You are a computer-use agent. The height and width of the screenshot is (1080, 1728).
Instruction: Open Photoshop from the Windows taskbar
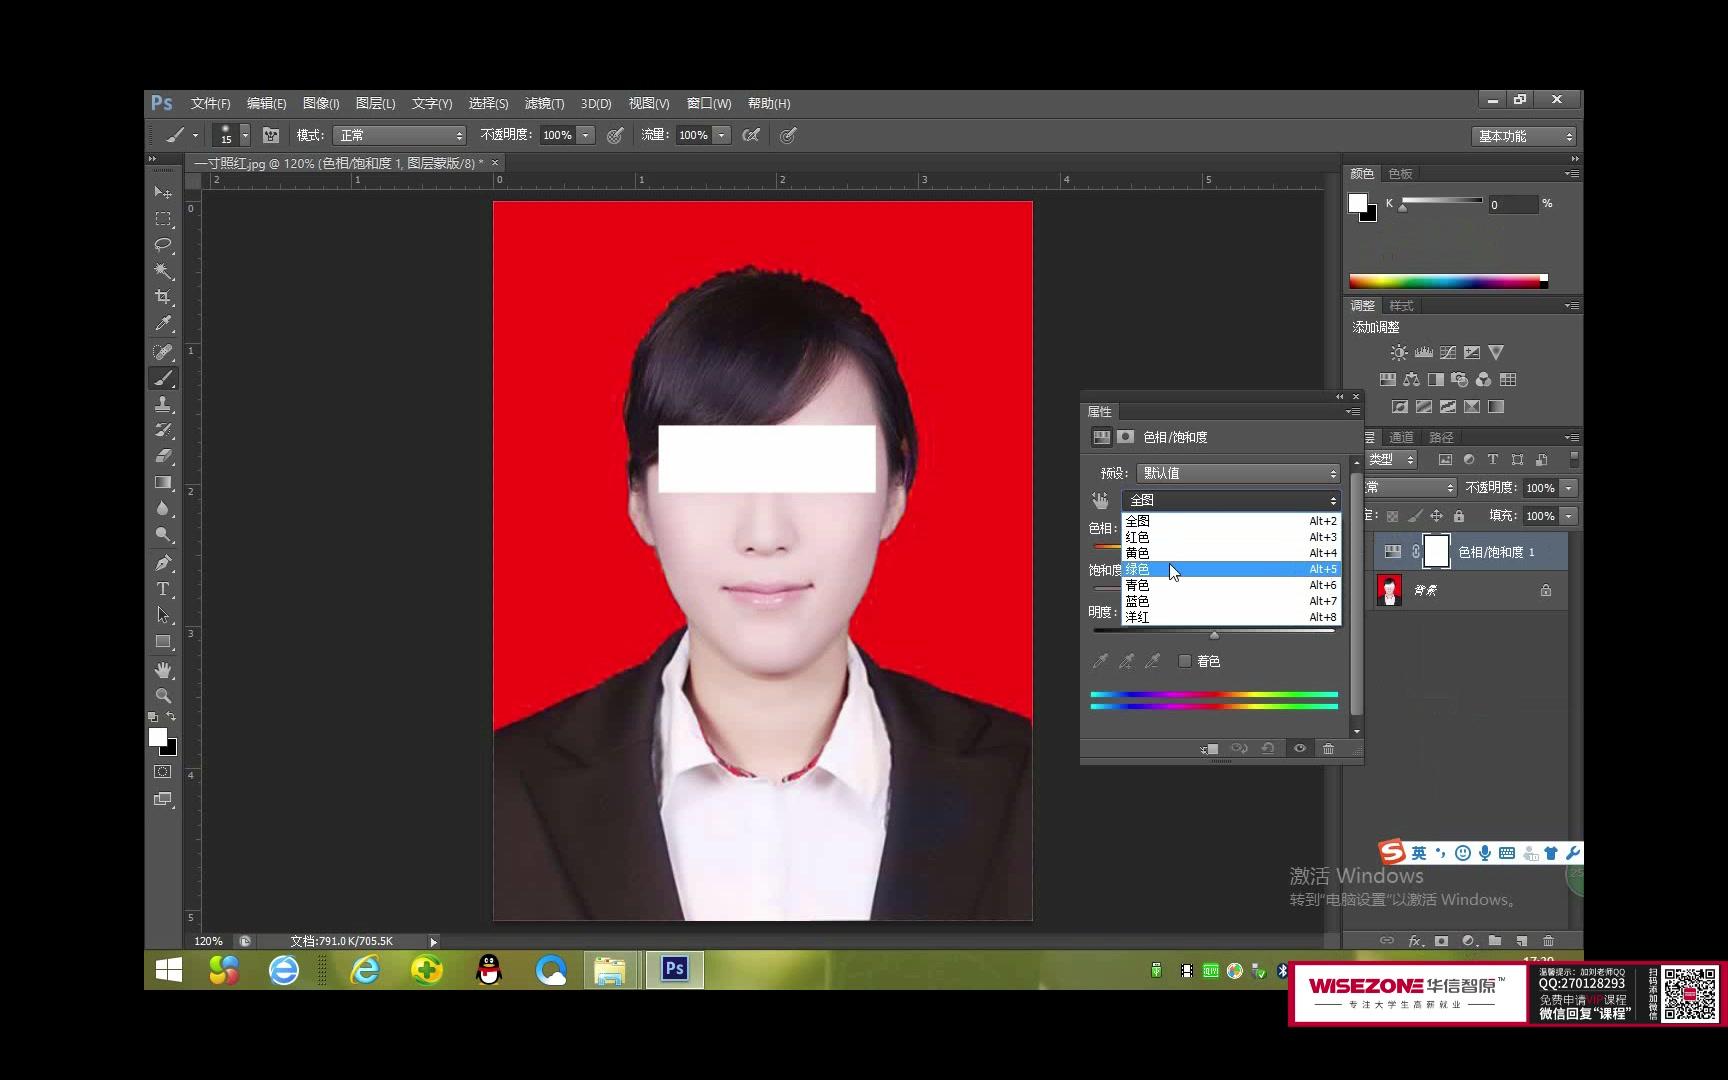pos(675,969)
